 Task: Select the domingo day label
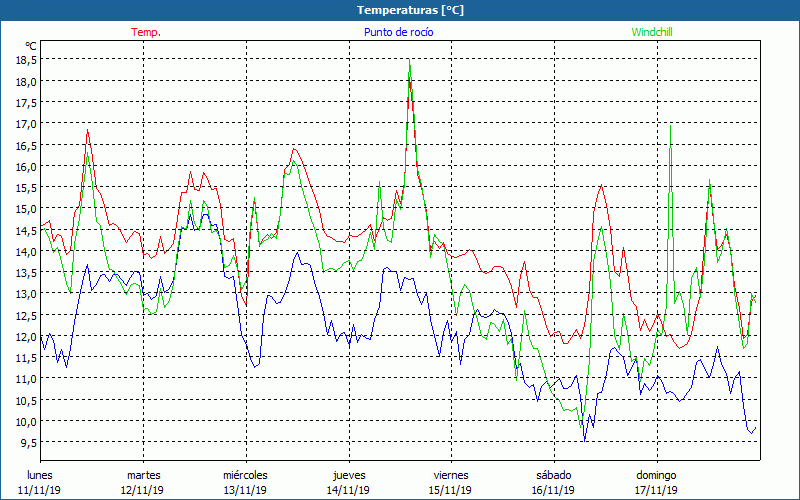pyautogui.click(x=656, y=475)
